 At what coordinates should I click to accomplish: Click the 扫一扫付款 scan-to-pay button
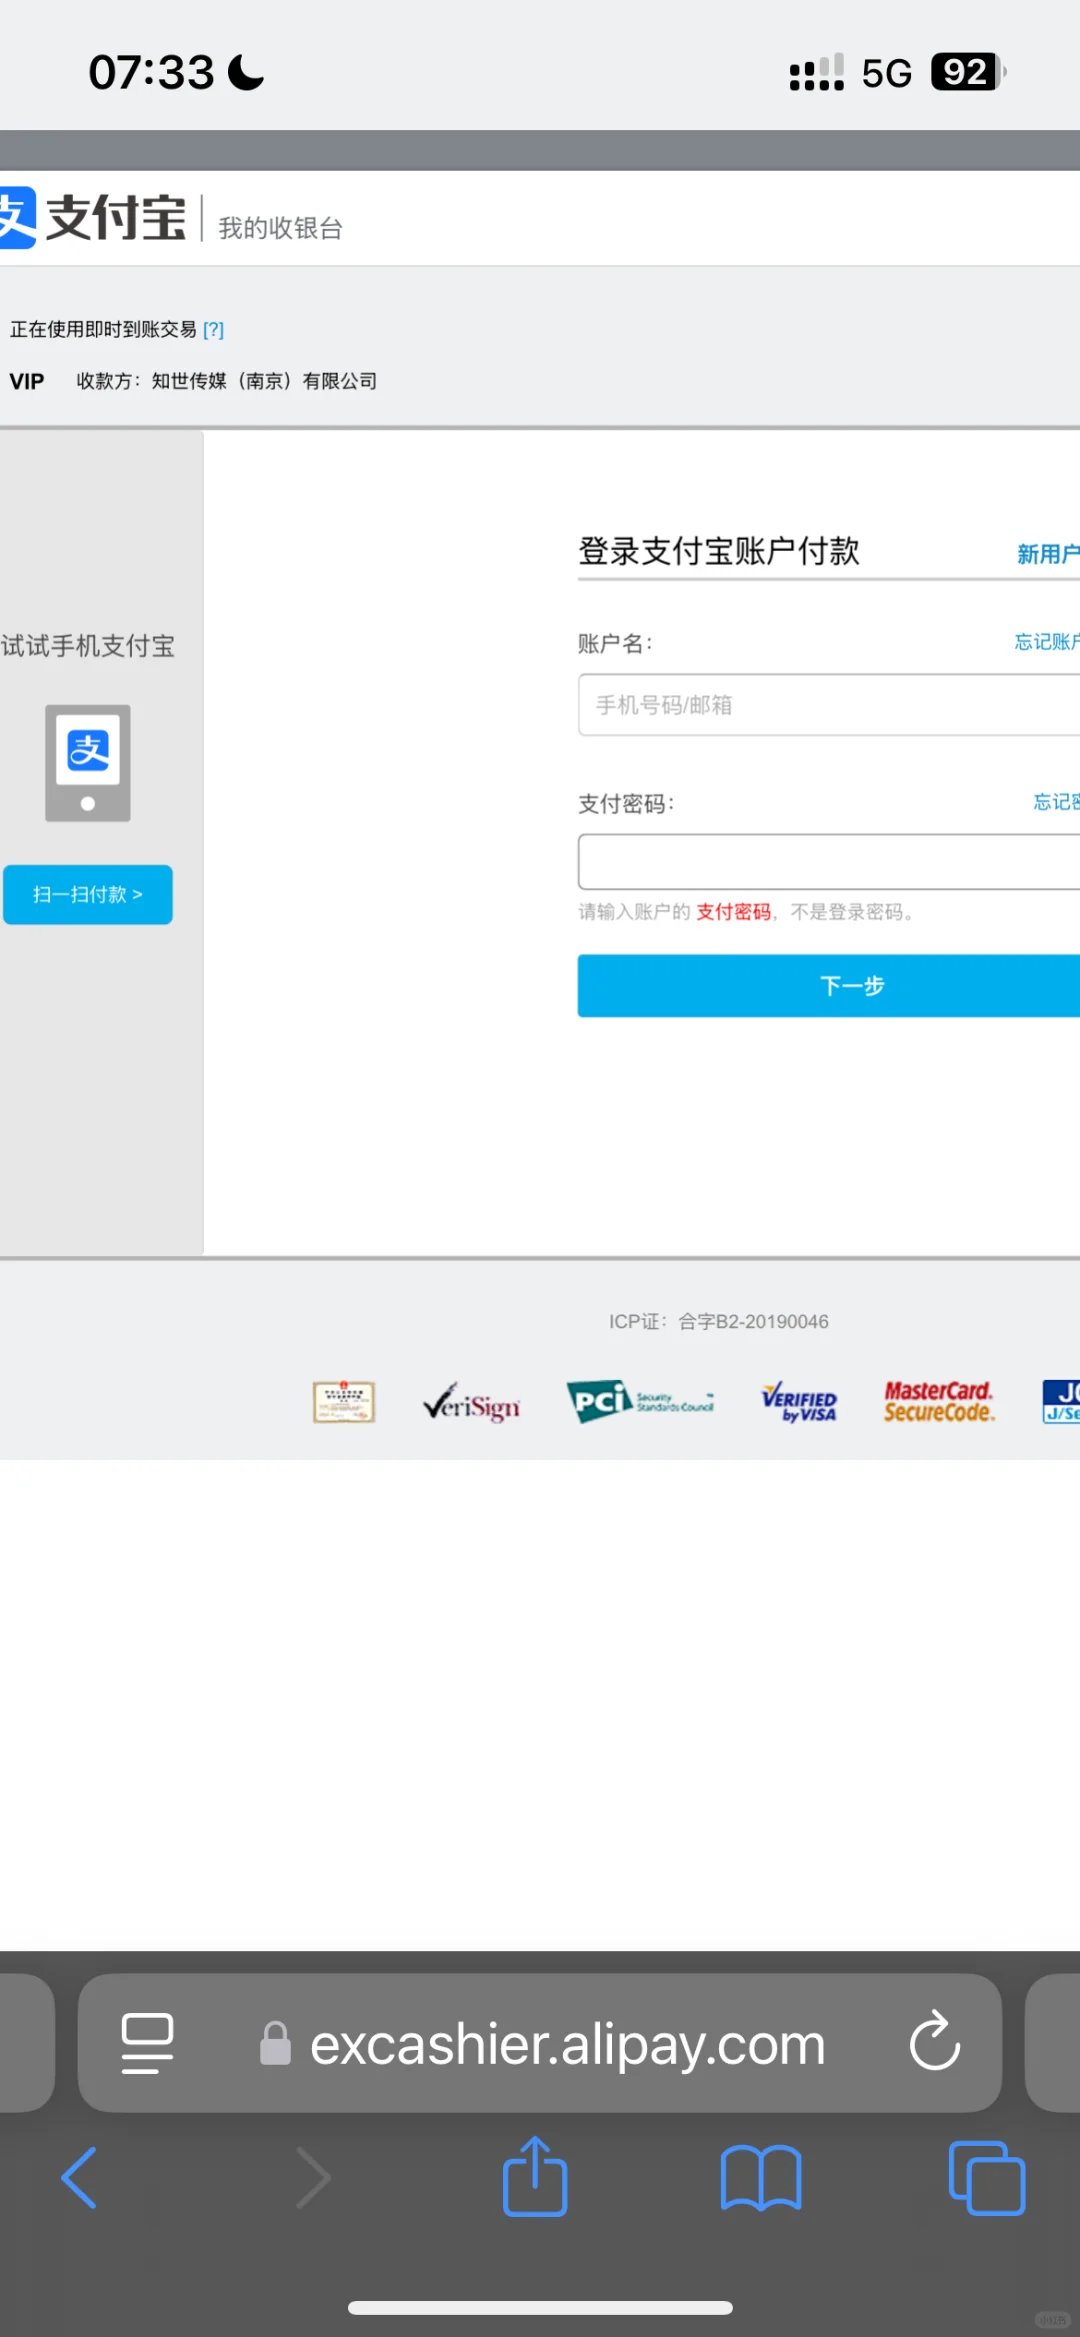pos(88,894)
